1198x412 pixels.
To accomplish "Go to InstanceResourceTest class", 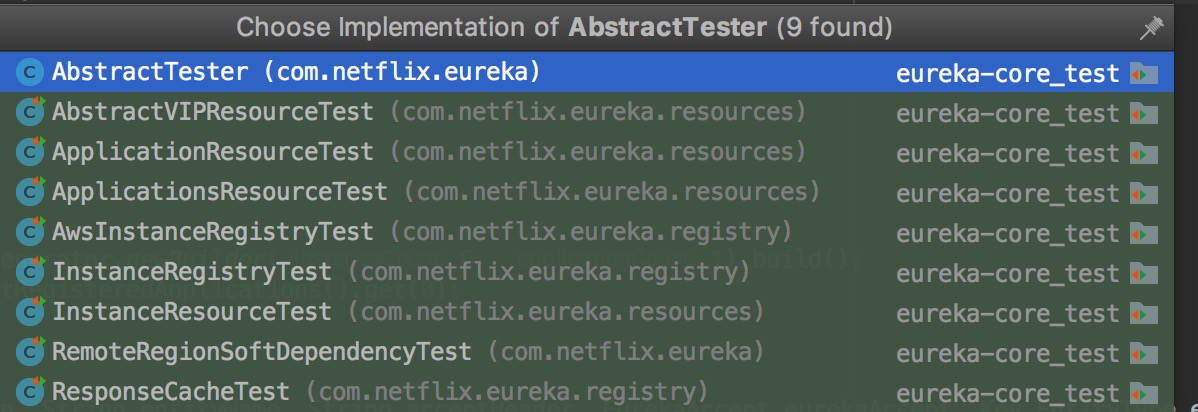I will pyautogui.click(x=191, y=312).
